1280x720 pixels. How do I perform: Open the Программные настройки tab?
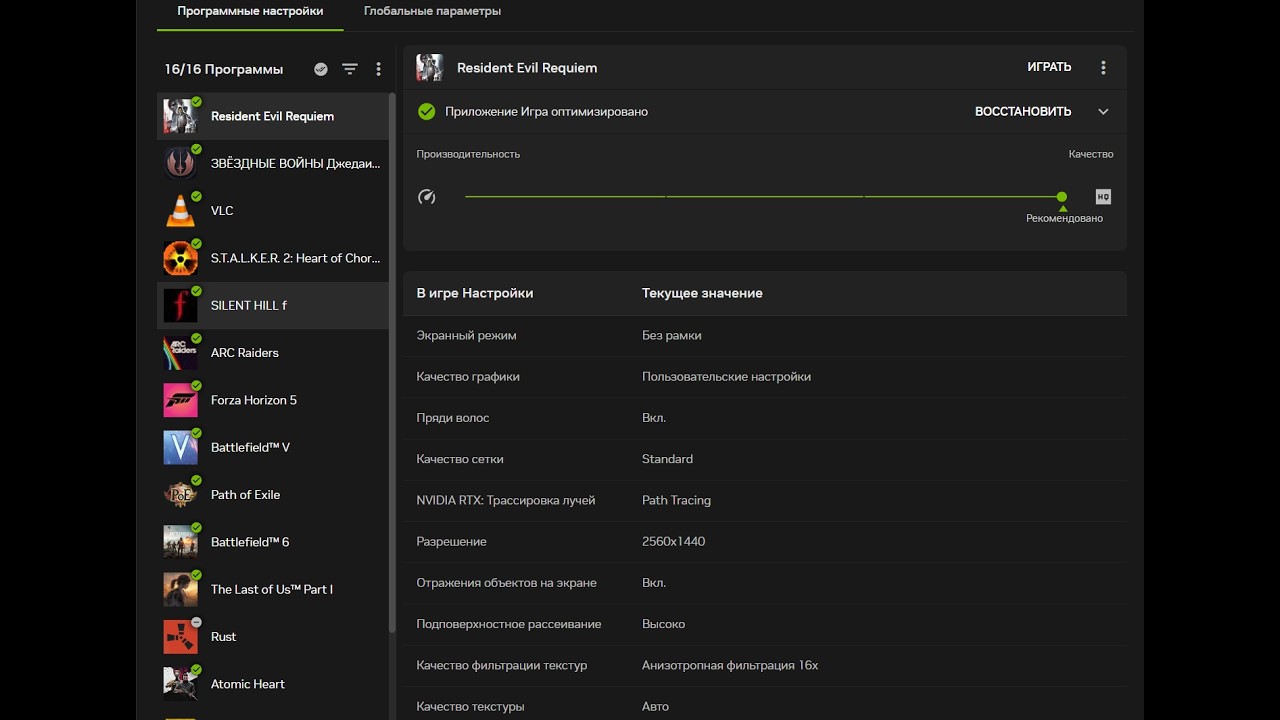pyautogui.click(x=250, y=11)
